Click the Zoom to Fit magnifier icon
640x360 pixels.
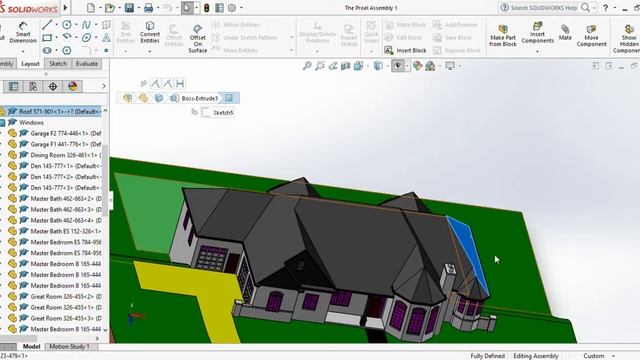tap(307, 66)
